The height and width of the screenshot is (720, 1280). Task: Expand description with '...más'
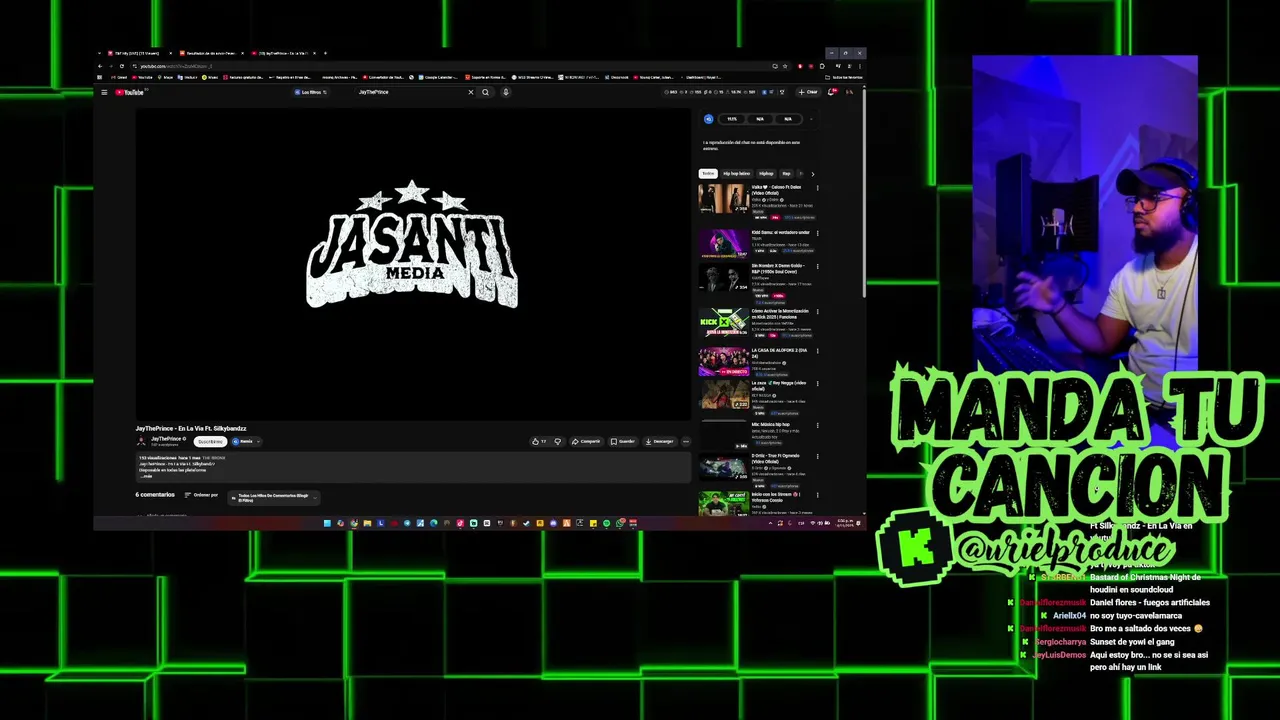coord(146,476)
